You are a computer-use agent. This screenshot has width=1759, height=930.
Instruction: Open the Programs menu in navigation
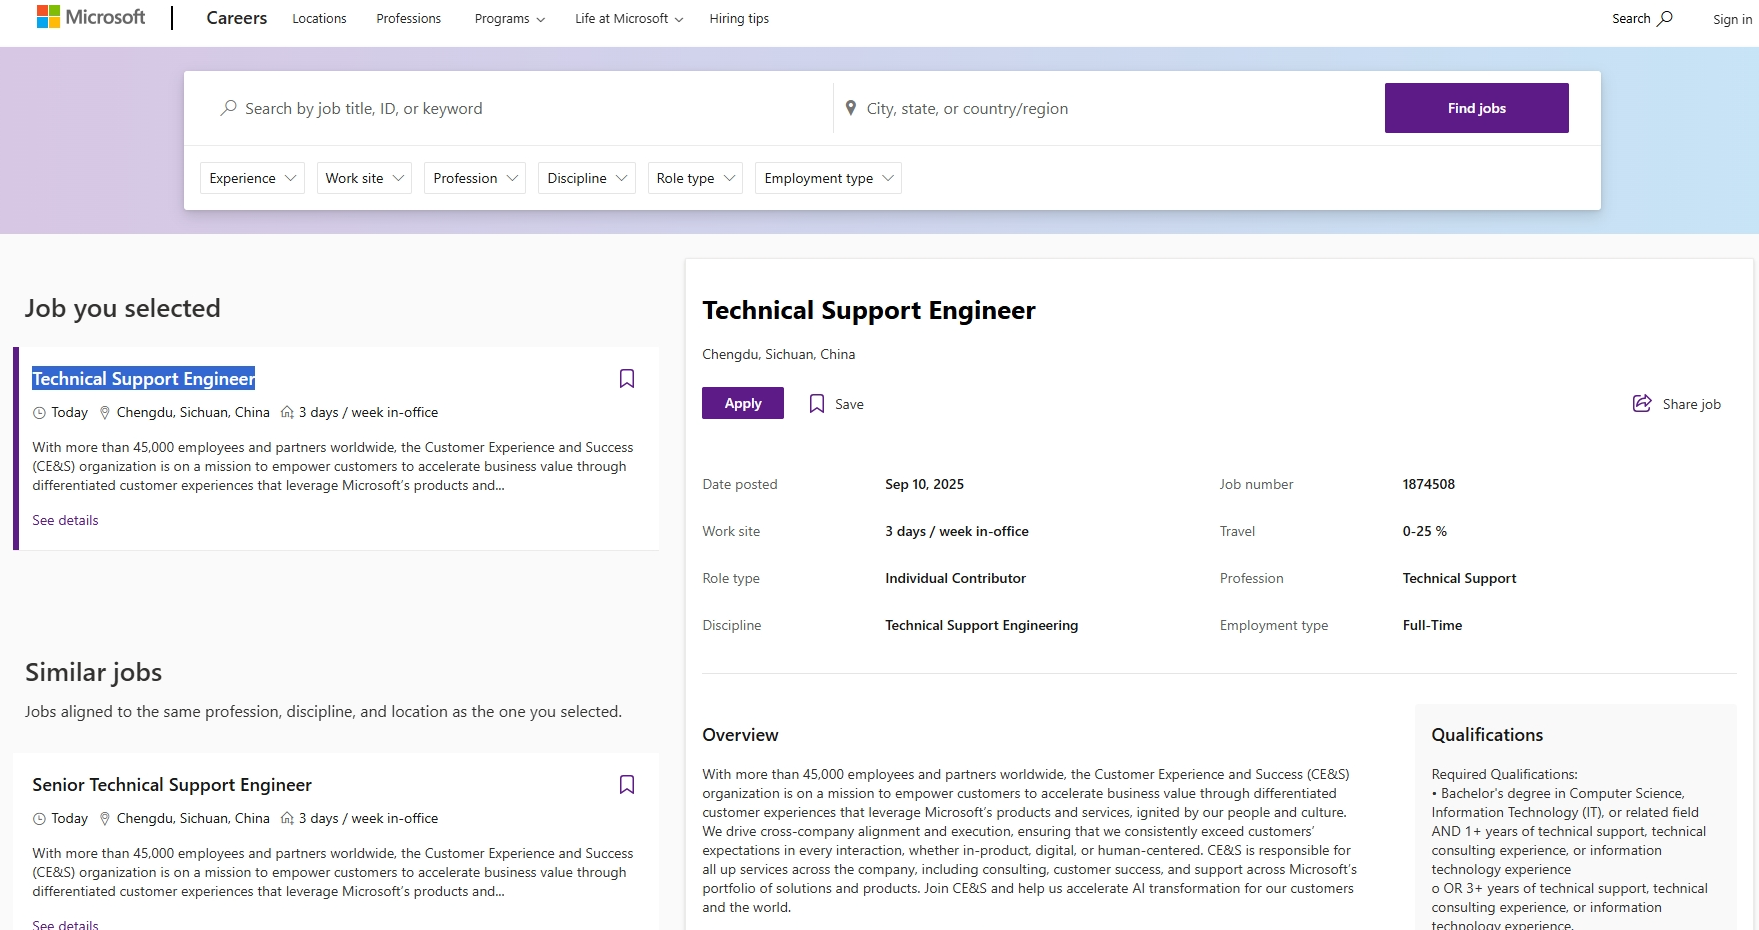(509, 19)
